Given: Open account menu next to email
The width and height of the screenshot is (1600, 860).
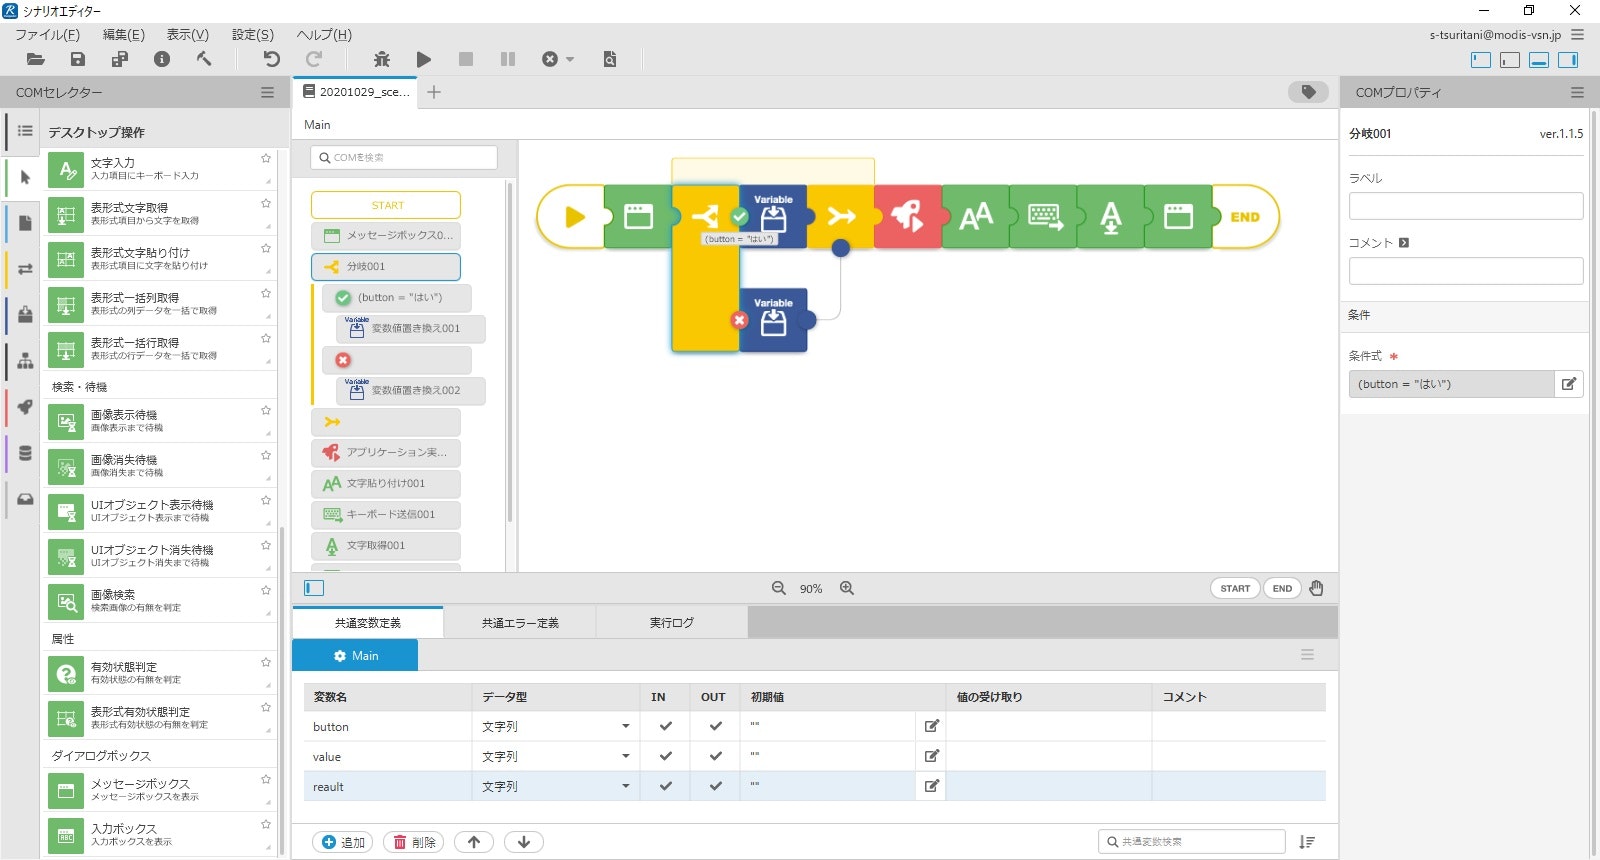Looking at the screenshot, I should point(1577,35).
